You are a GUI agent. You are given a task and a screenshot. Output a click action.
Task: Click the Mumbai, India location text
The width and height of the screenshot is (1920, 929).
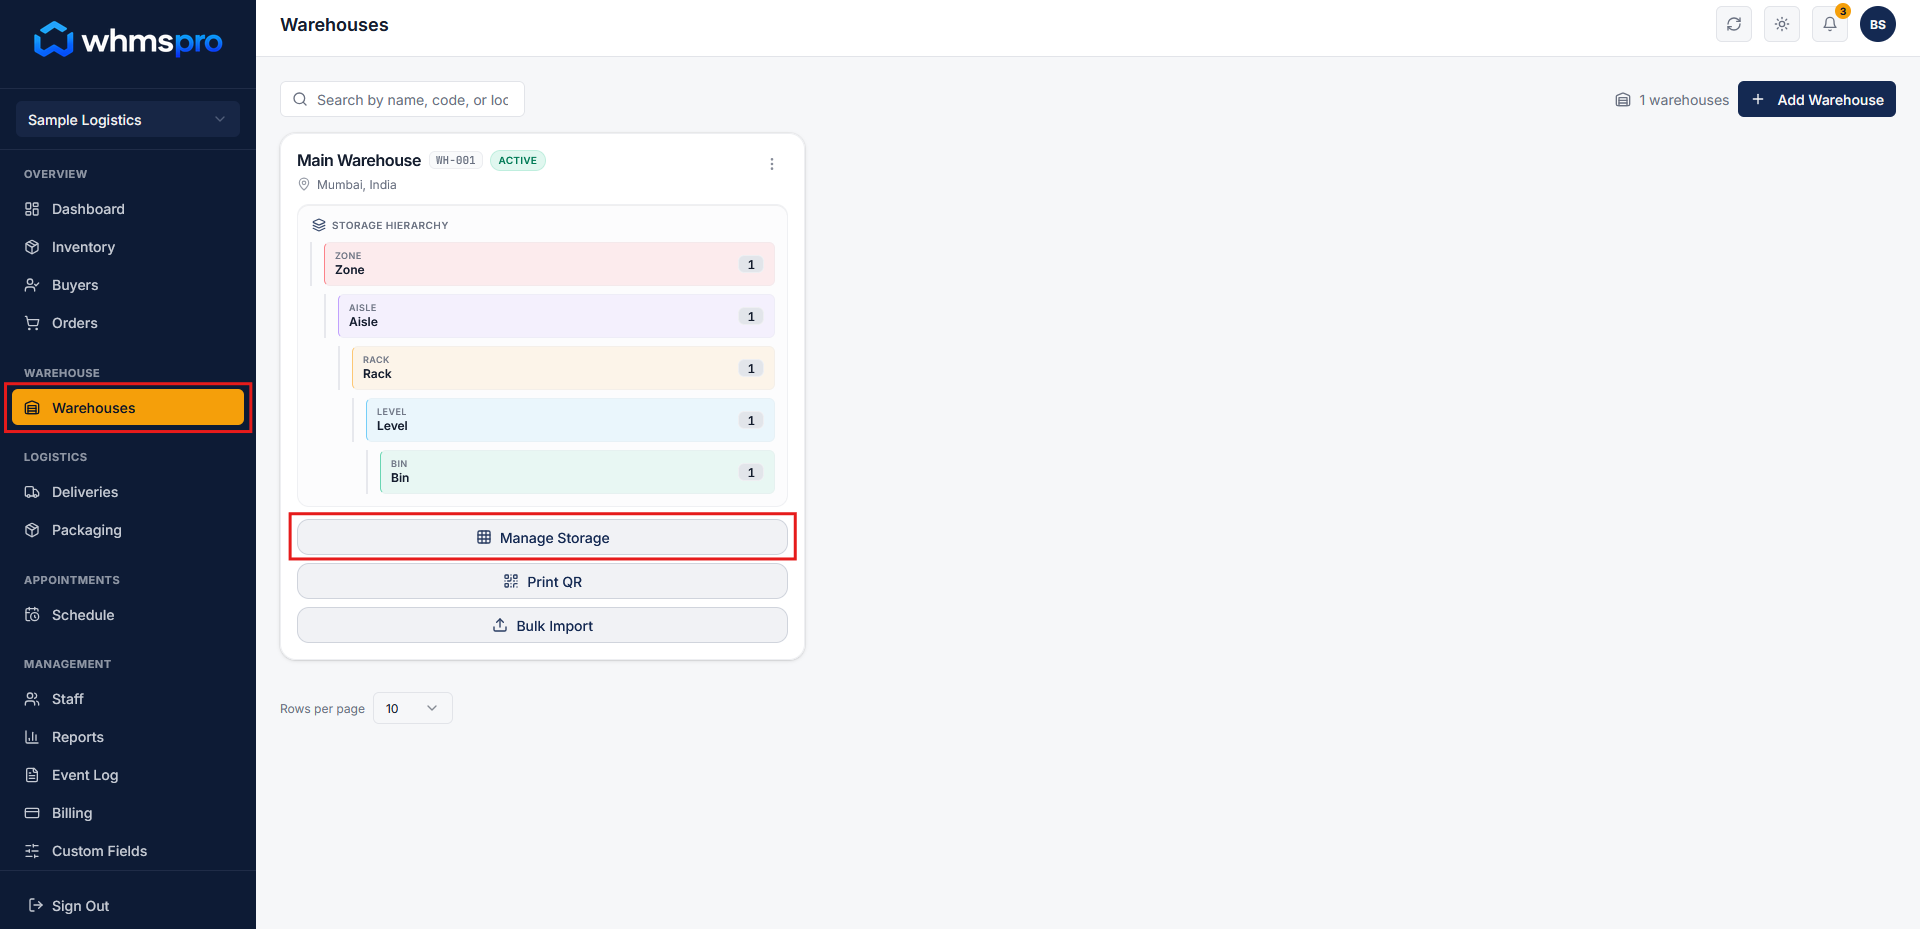(x=357, y=185)
